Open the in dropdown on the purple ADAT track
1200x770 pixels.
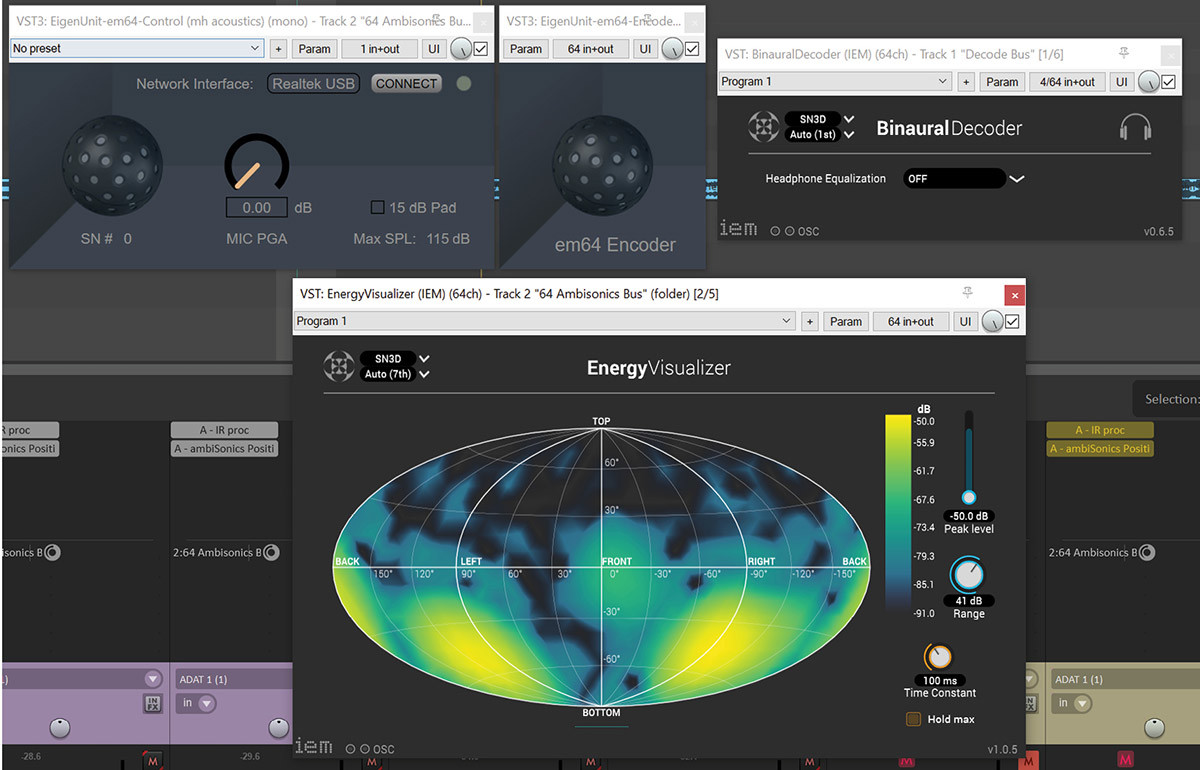[x=198, y=703]
